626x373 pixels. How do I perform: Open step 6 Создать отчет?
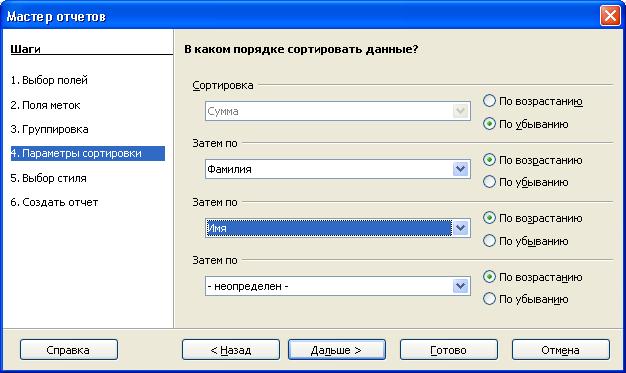point(54,202)
